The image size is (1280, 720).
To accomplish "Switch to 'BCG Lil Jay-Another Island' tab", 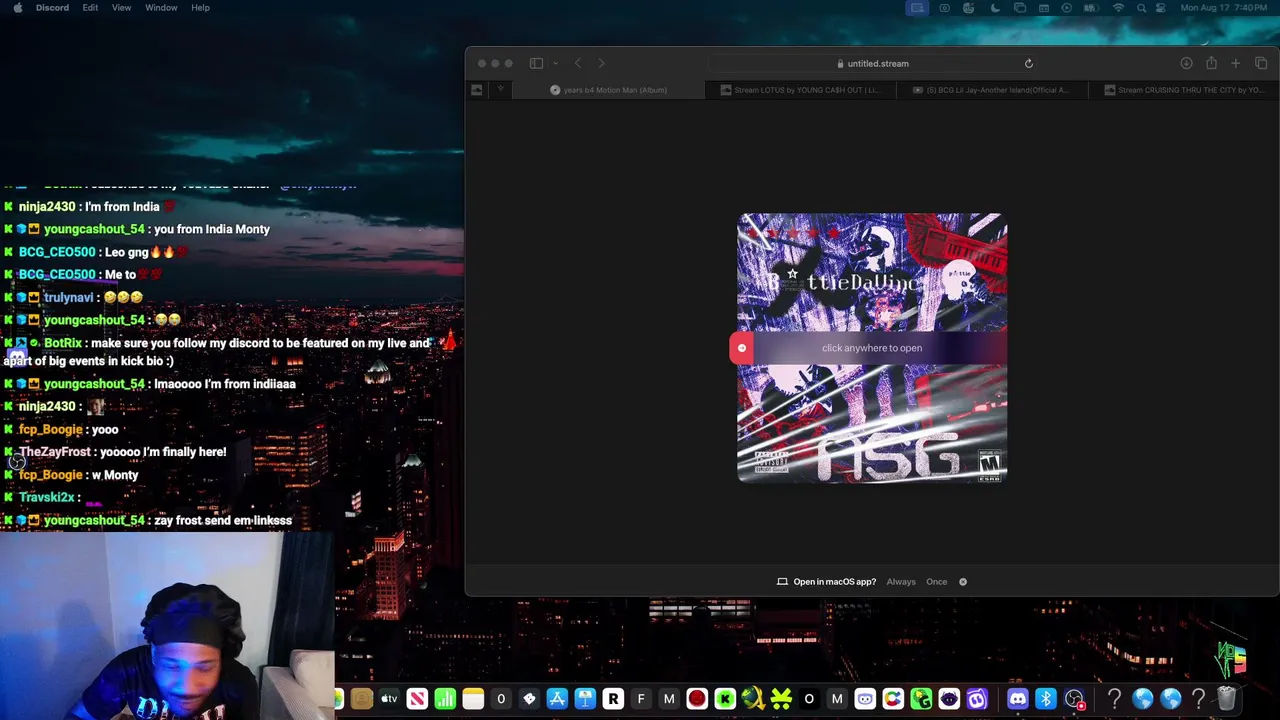I will pyautogui.click(x=990, y=90).
